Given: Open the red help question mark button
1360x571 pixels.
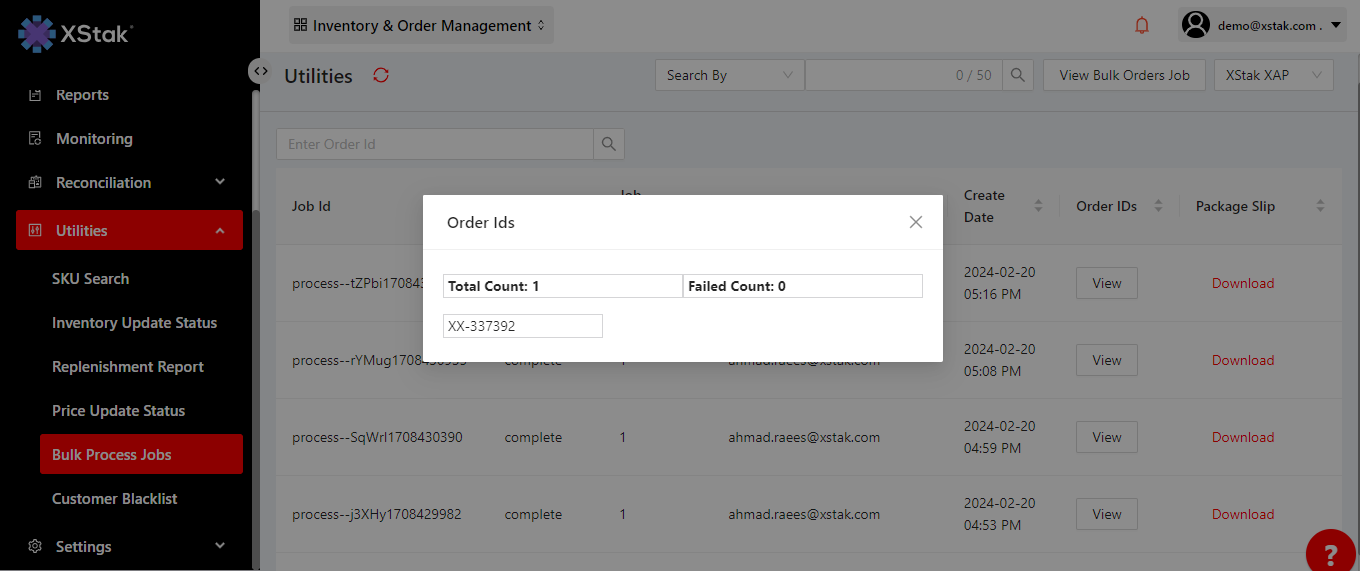Looking at the screenshot, I should [x=1331, y=553].
